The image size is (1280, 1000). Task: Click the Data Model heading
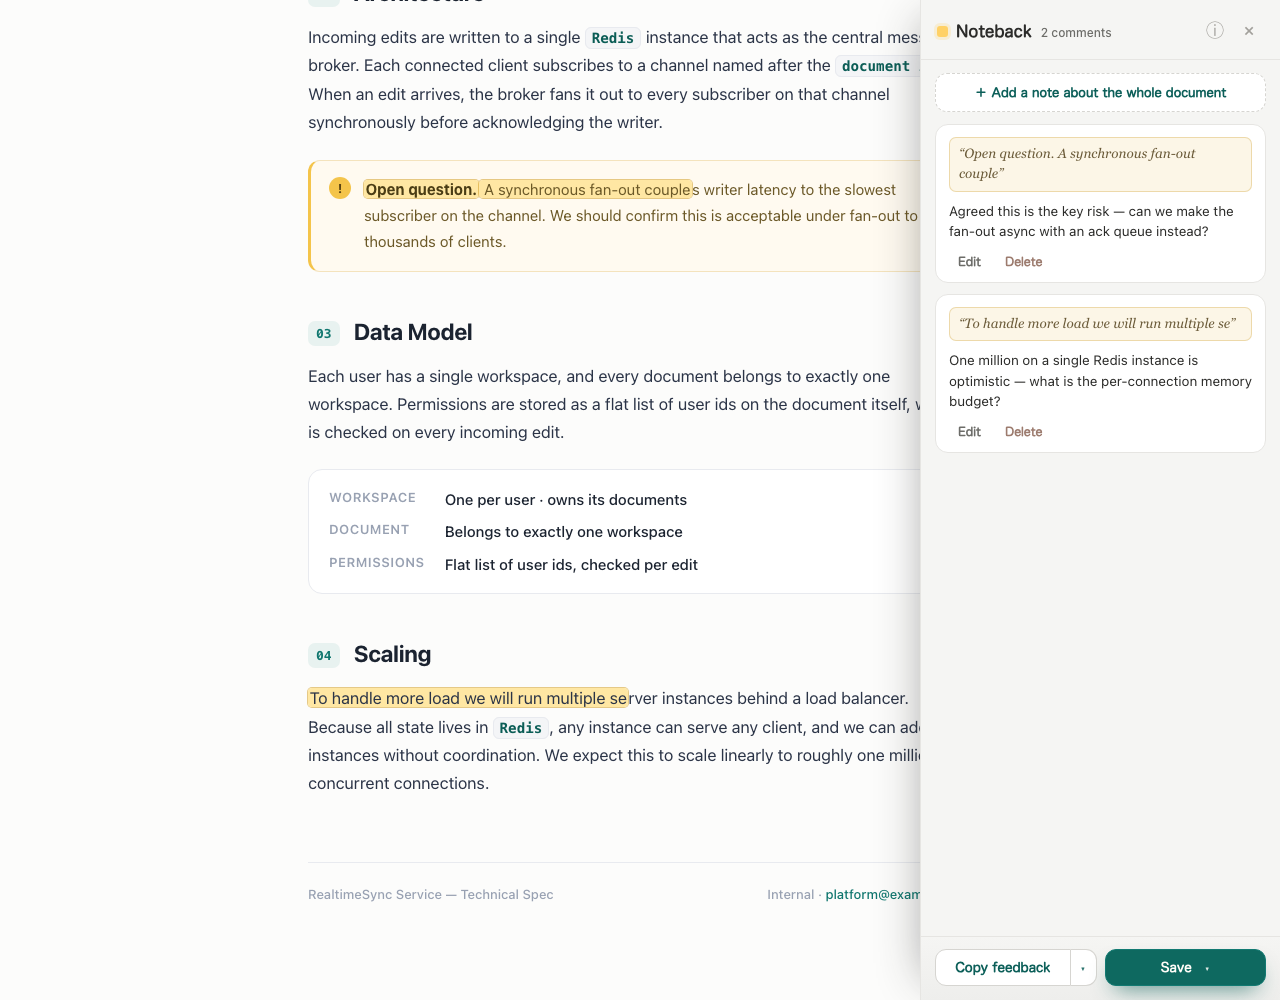pyautogui.click(x=413, y=332)
